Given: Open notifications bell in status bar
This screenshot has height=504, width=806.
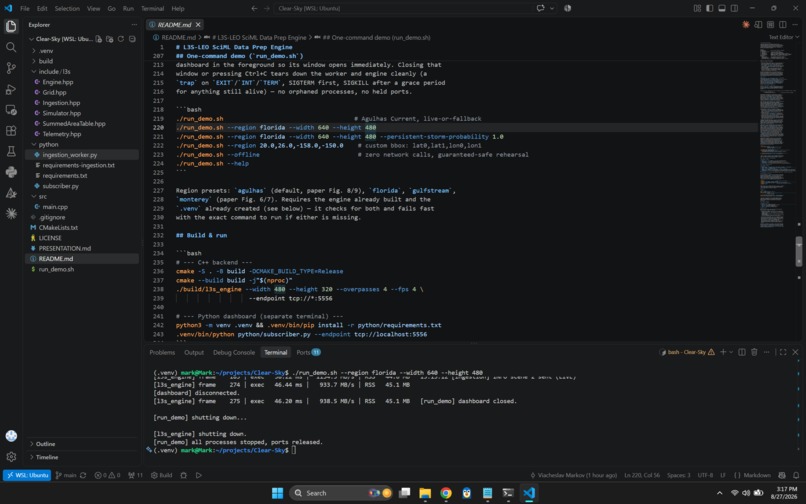Looking at the screenshot, I should 796,475.
